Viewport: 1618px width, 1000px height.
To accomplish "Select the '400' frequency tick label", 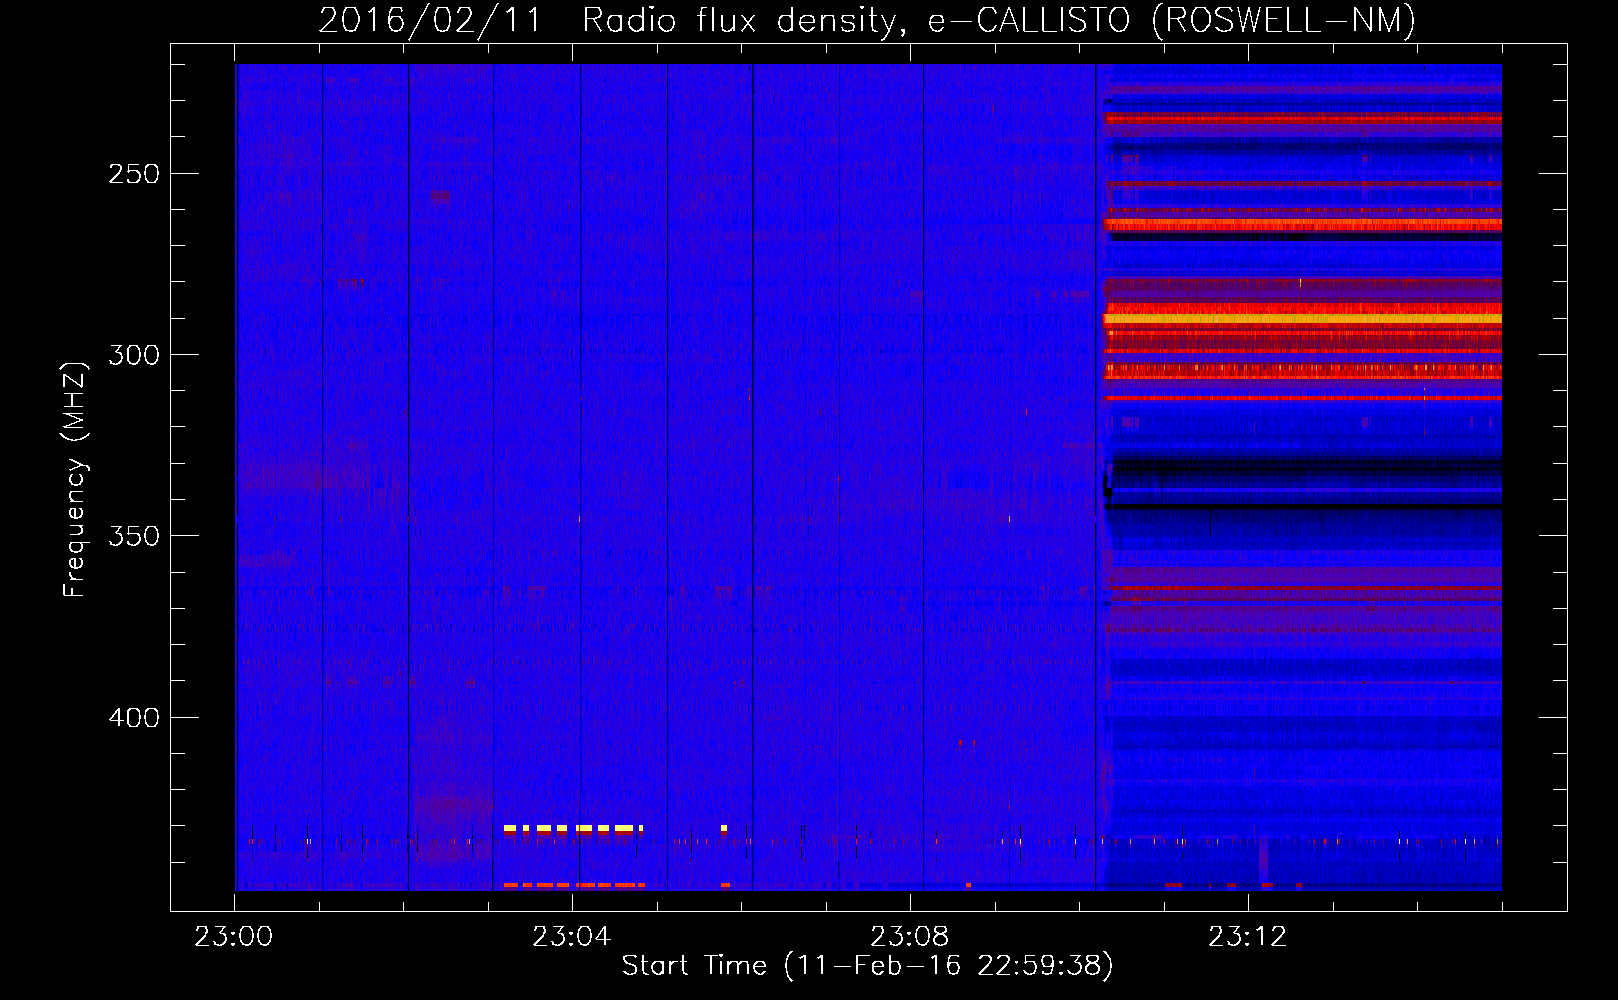I will [134, 718].
